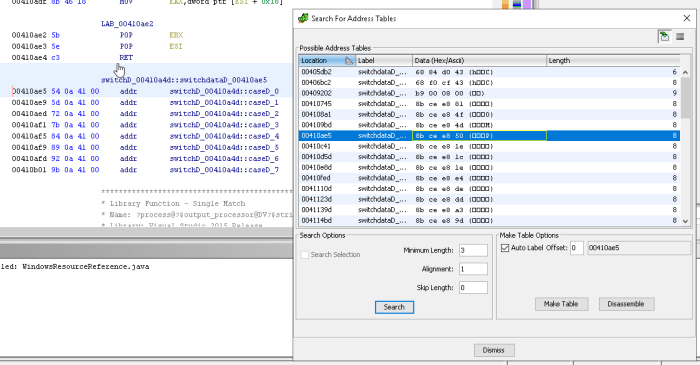
Task: Sort table by Data (Hex/Ascii) column header
Action: click(x=479, y=61)
